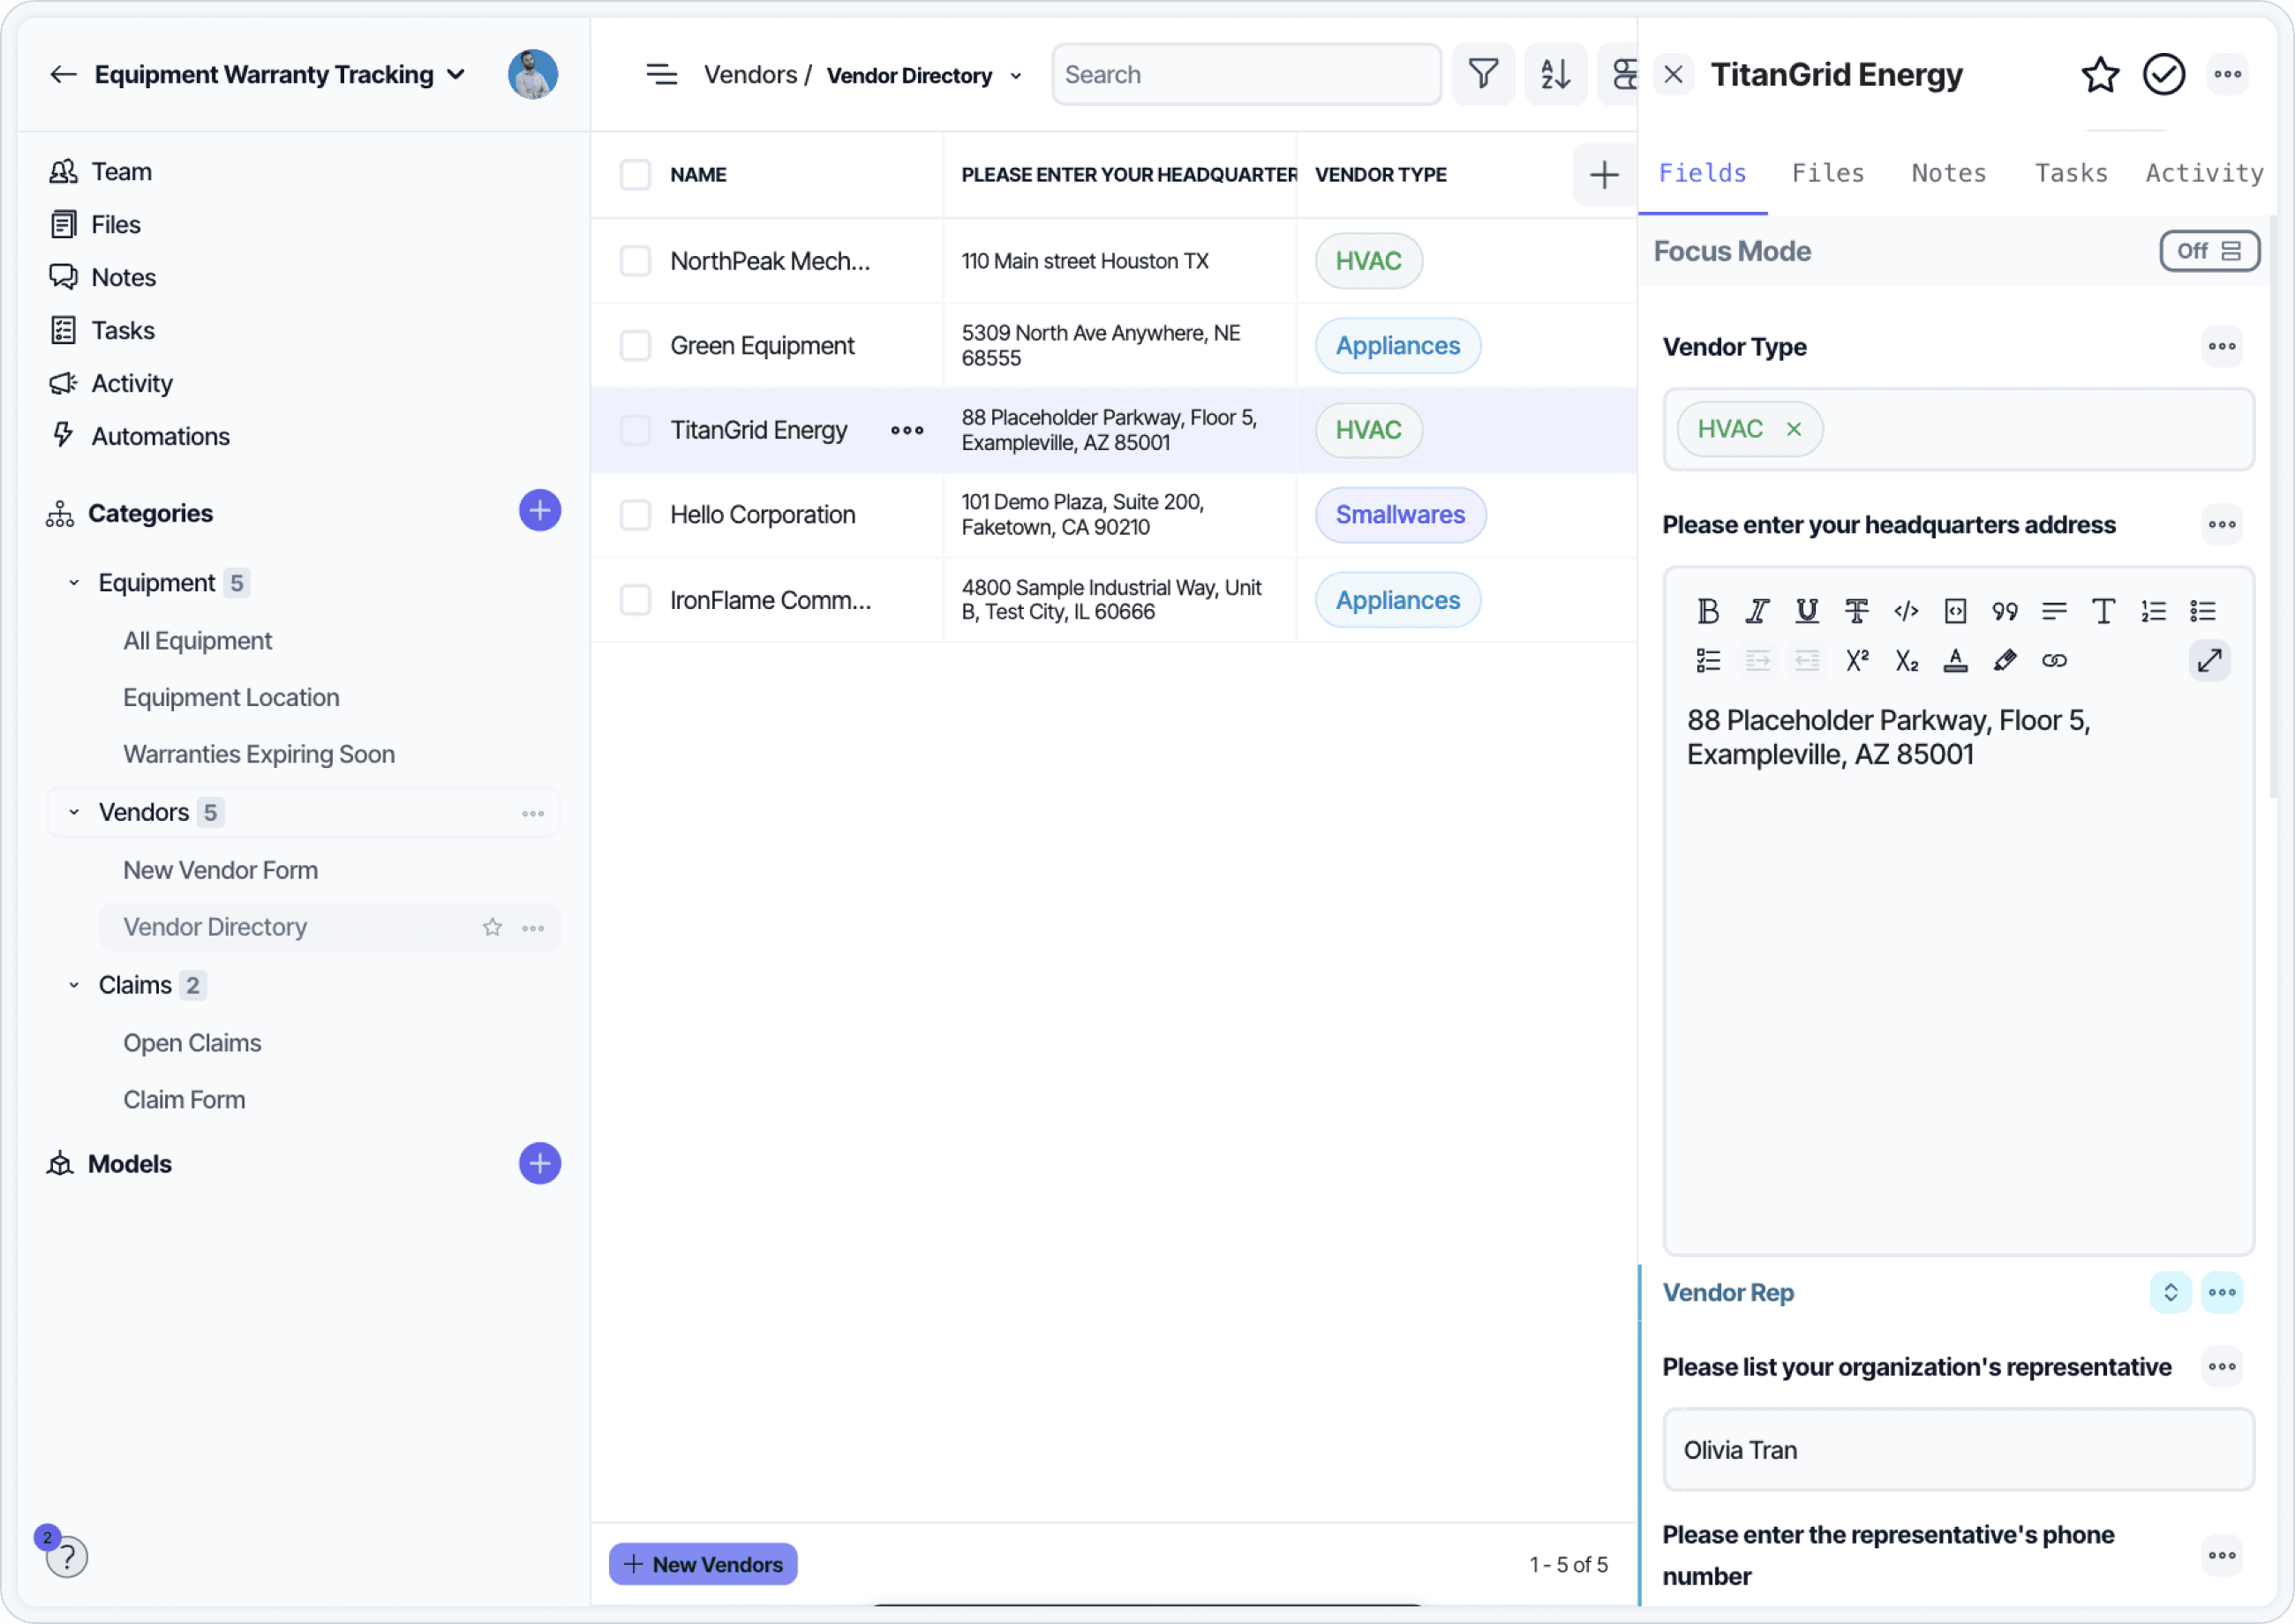Check the NorthPeak Mech row checkbox
Screen dimensions: 2295x1624
coord(635,261)
